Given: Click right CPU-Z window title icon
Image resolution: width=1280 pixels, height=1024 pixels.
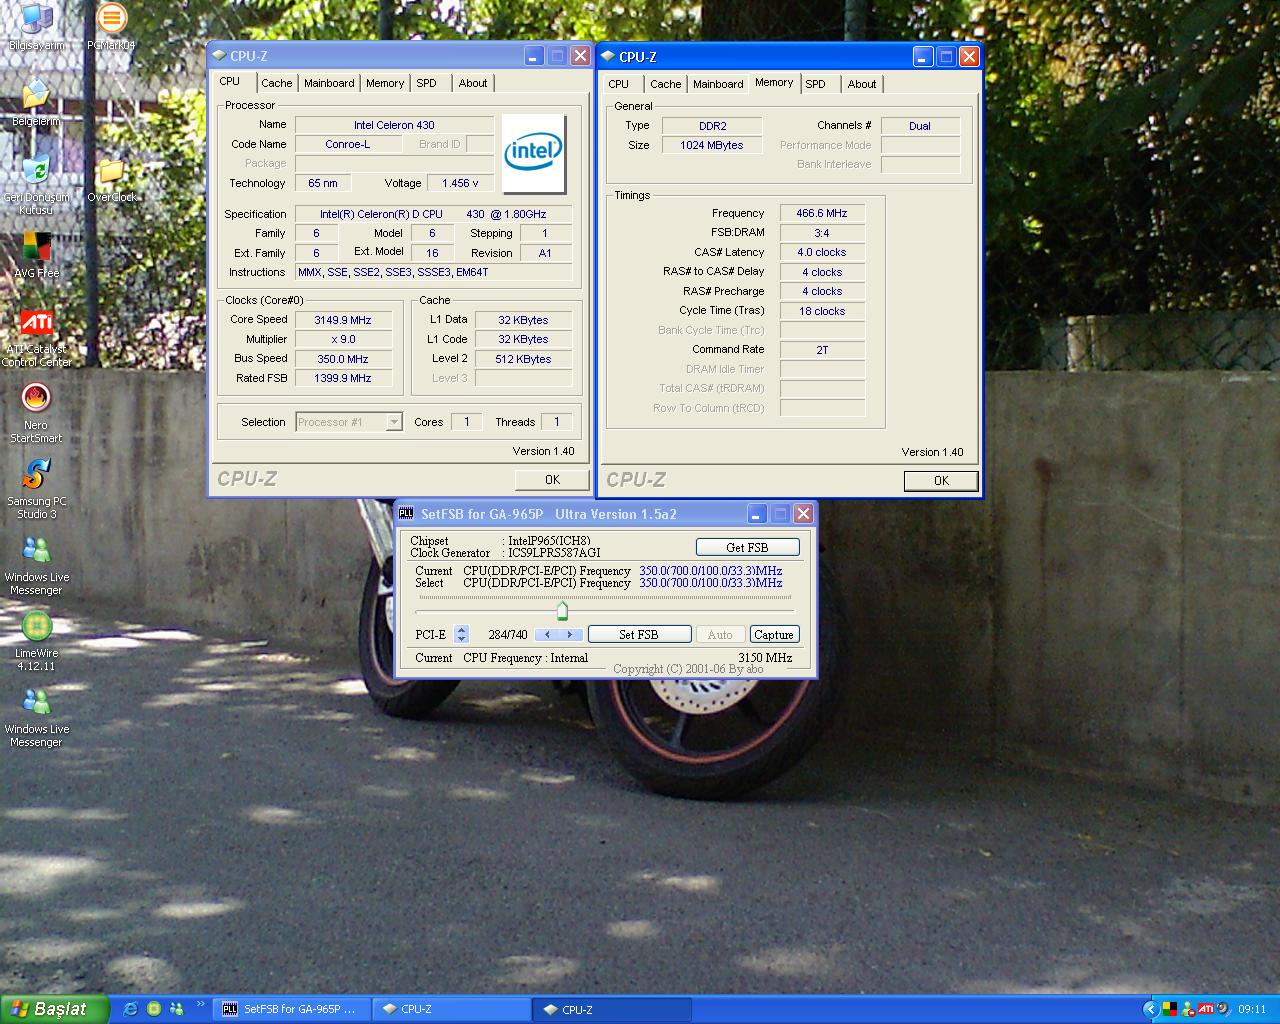Looking at the screenshot, I should [607, 57].
